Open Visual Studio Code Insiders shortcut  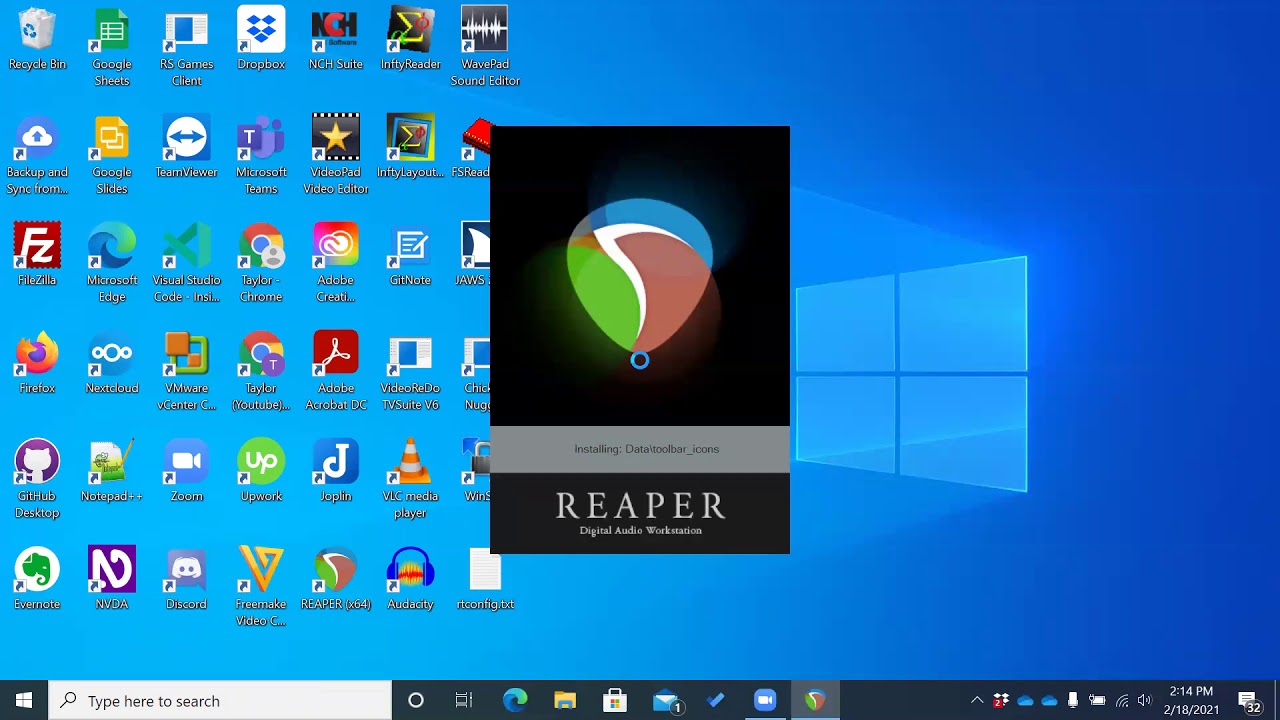point(186,264)
